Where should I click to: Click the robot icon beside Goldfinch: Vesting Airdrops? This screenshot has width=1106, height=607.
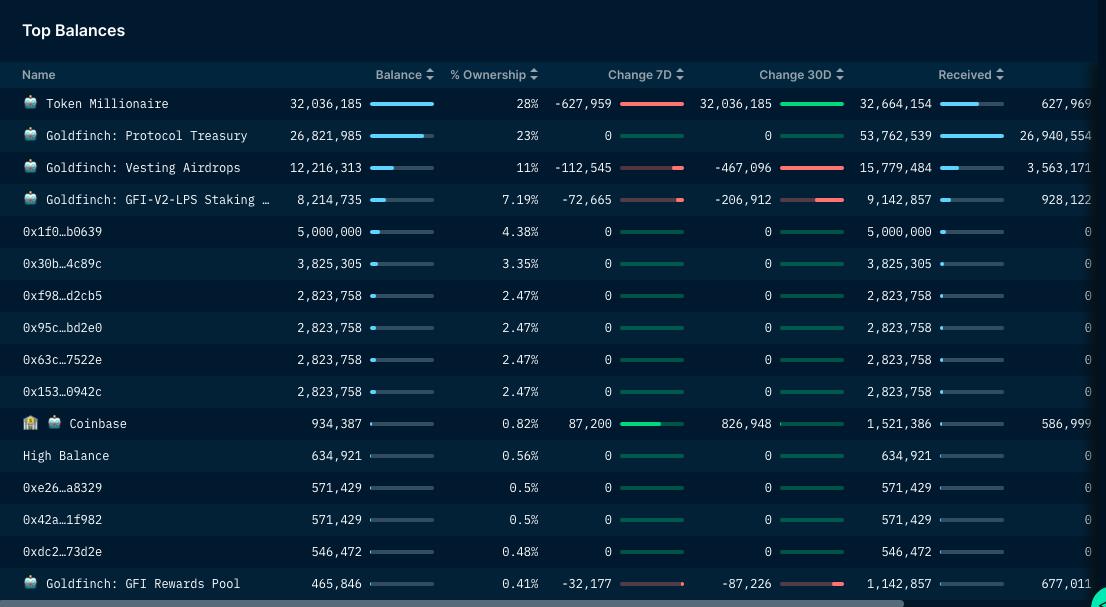coord(30,167)
